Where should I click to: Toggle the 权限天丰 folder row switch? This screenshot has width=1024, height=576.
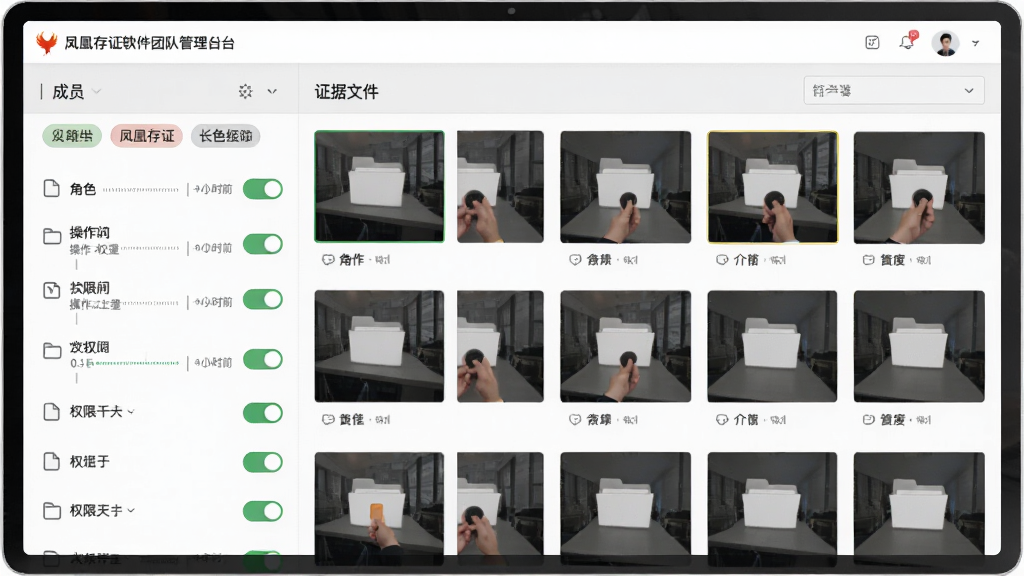pyautogui.click(x=263, y=511)
